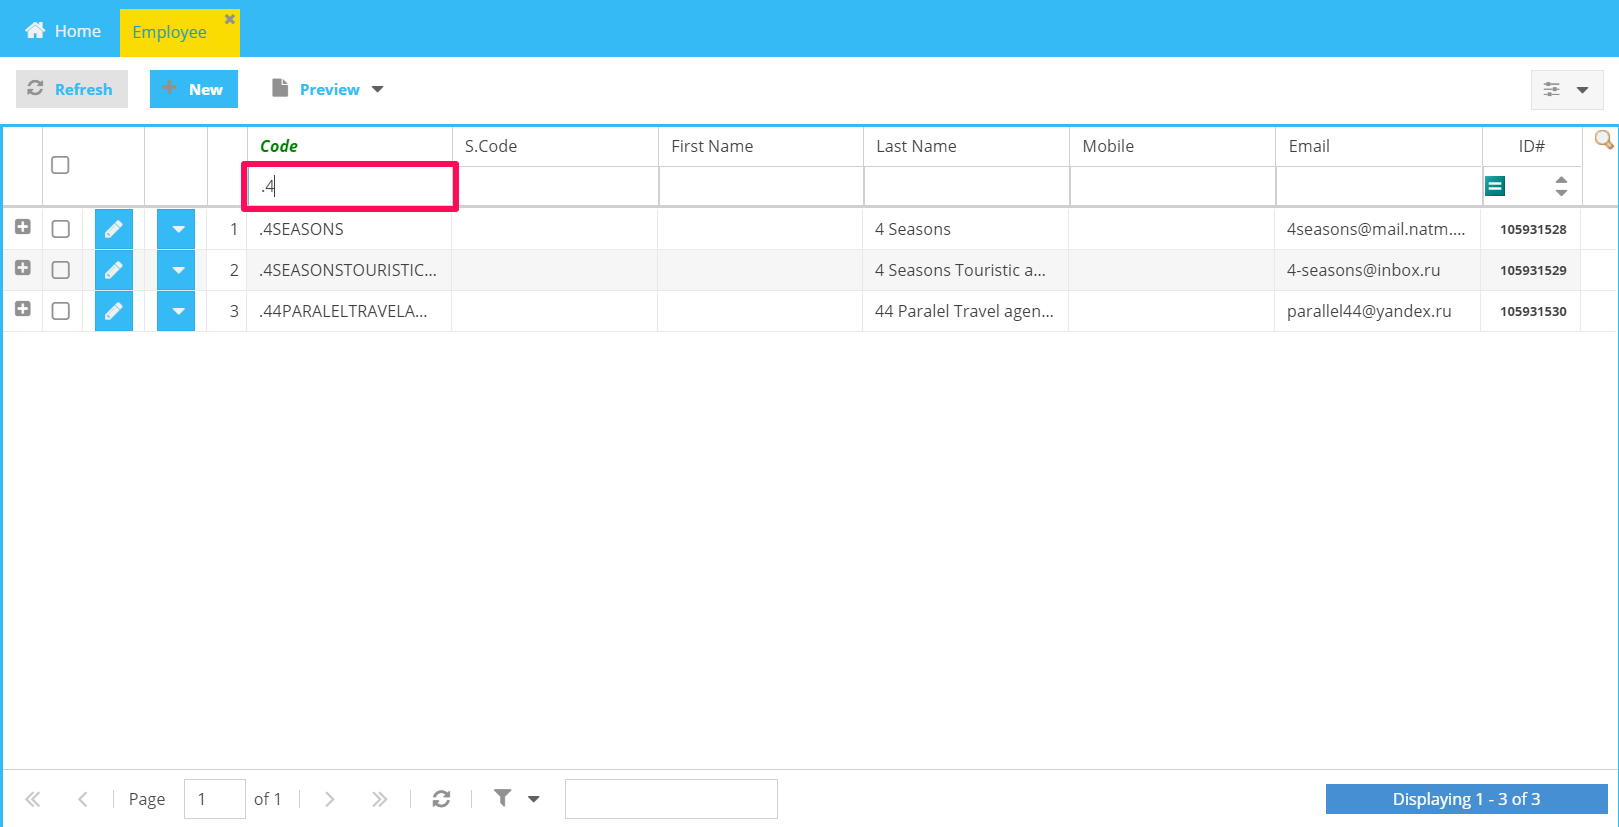The width and height of the screenshot is (1619, 827).
Task: Close the Employee tab
Action: point(229,19)
